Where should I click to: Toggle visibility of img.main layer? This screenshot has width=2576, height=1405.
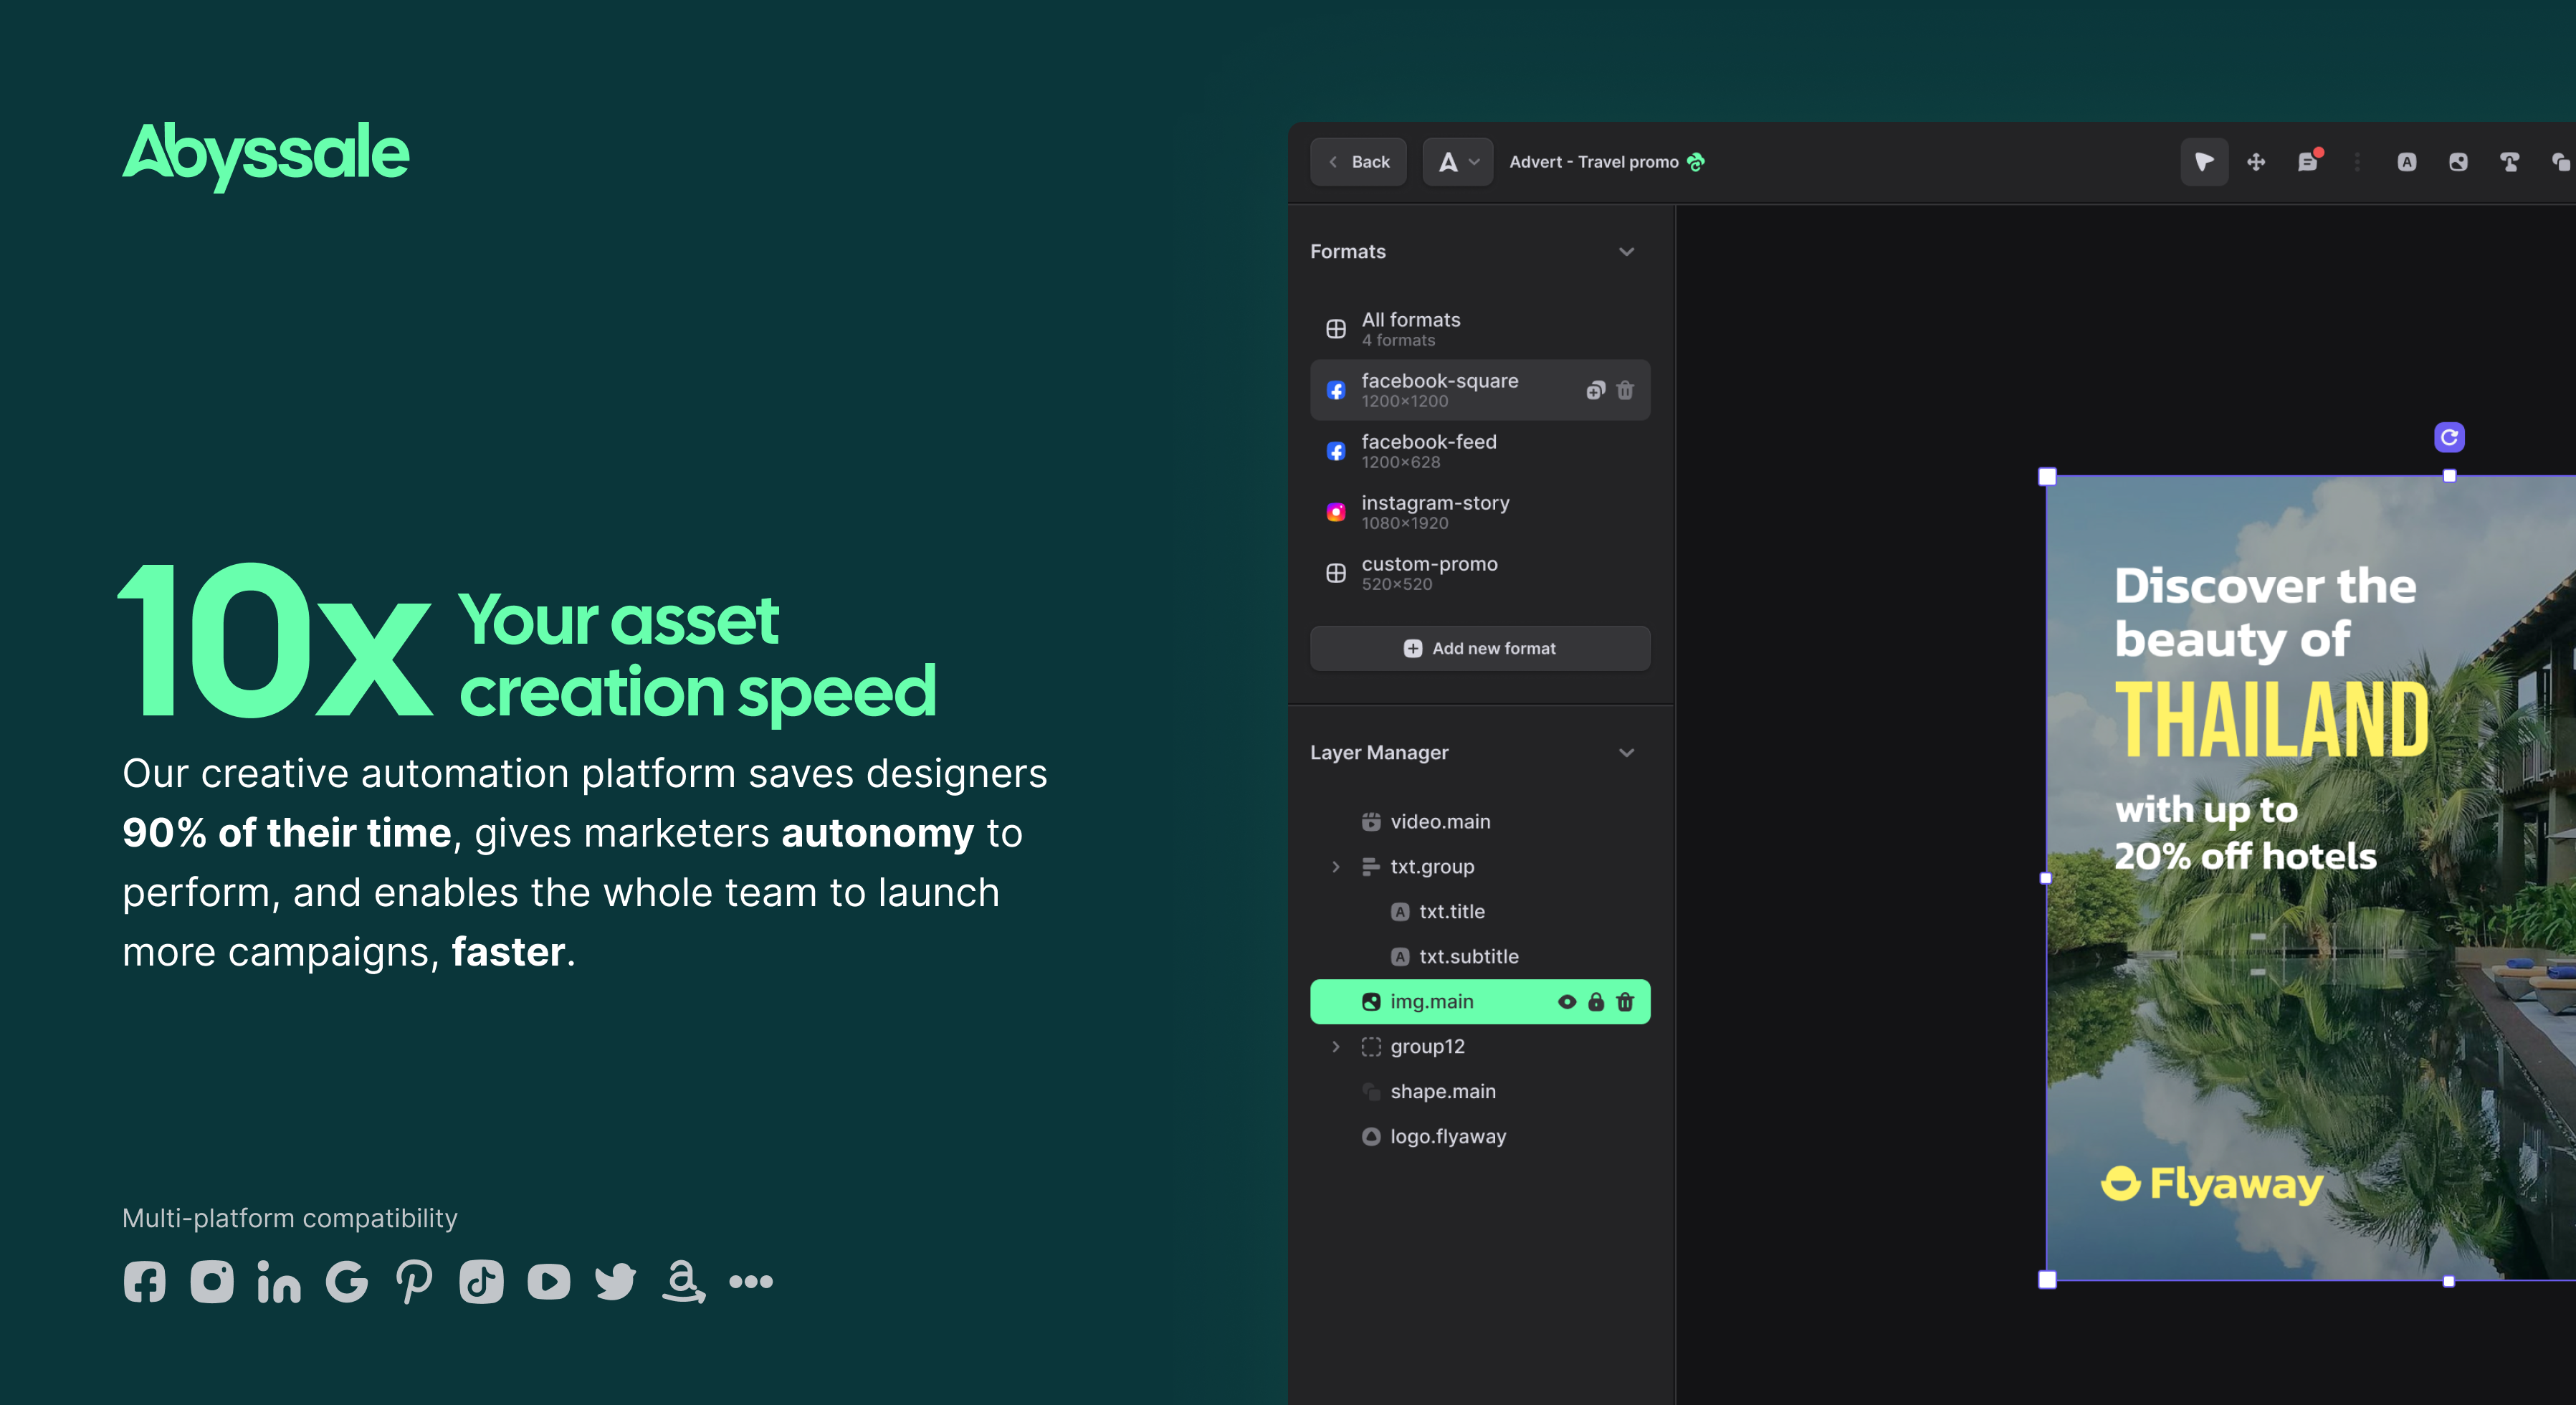point(1567,1002)
